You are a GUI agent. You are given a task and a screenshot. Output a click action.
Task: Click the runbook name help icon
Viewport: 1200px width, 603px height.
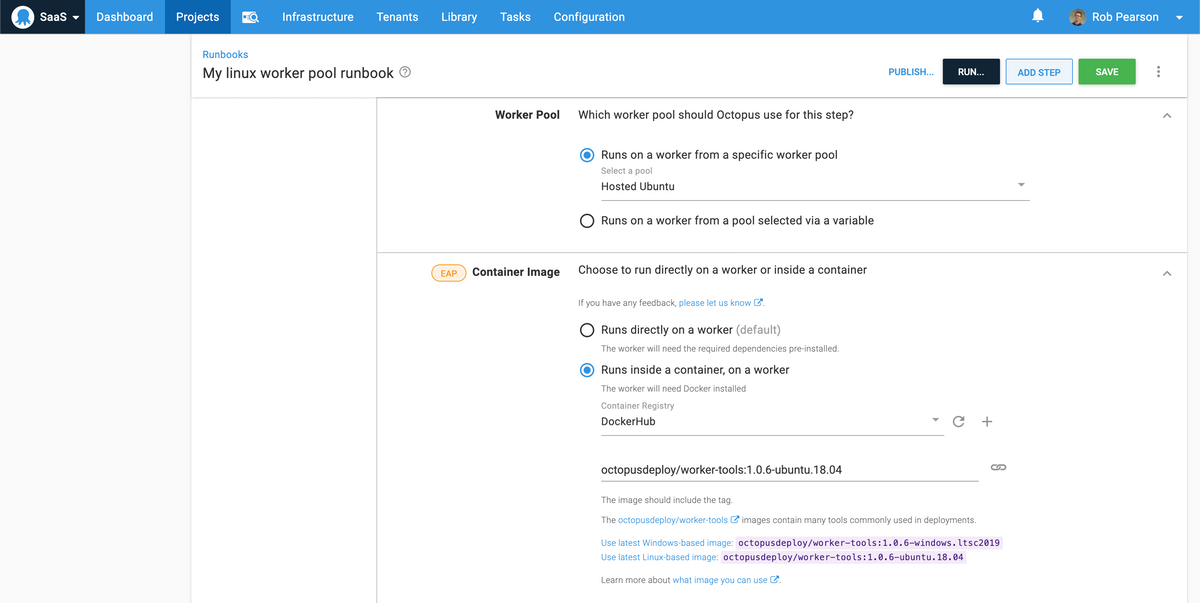(x=405, y=72)
